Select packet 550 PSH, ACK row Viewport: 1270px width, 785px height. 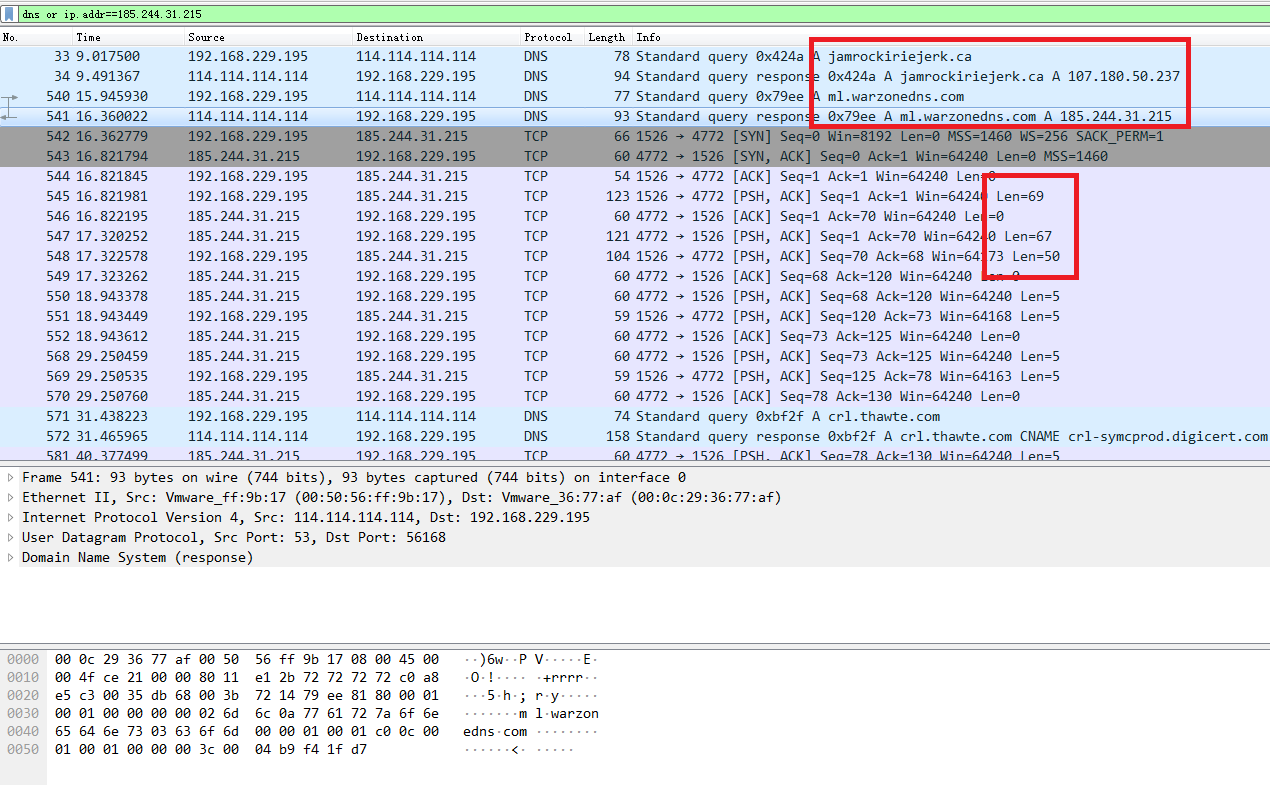pyautogui.click(x=635, y=296)
